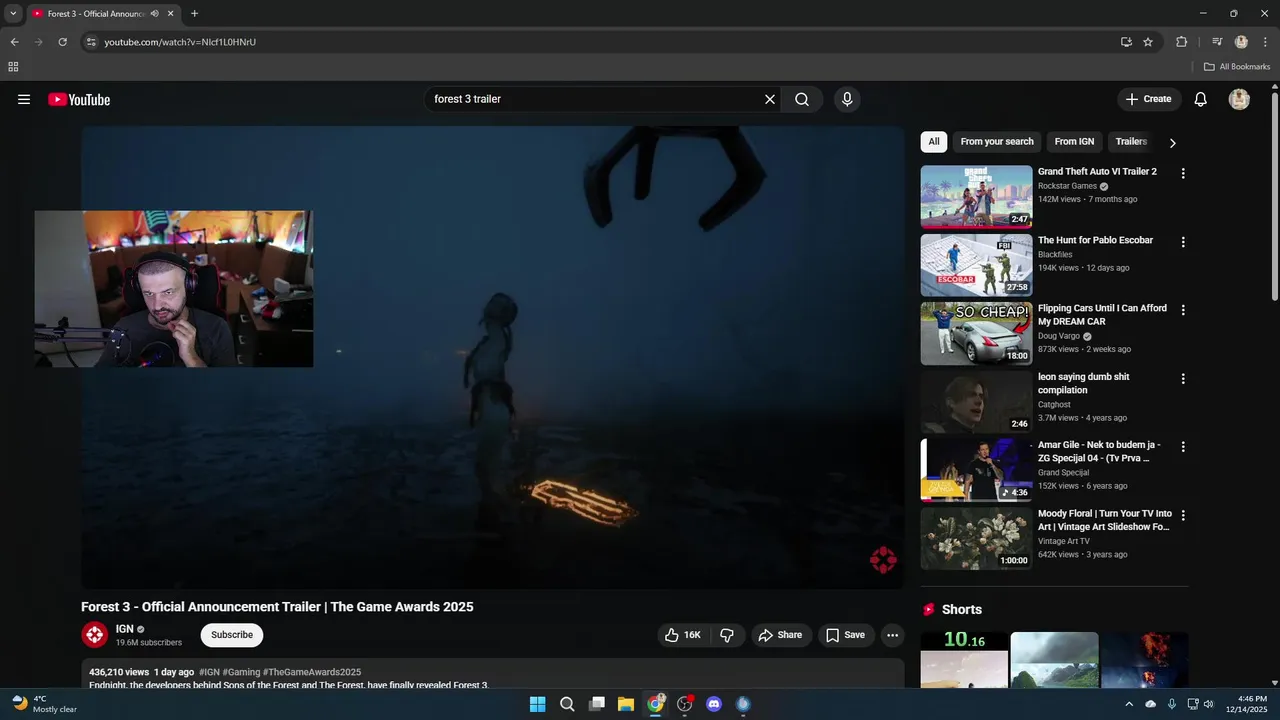This screenshot has height=720, width=1280.
Task: Reload the page
Action: (x=62, y=42)
